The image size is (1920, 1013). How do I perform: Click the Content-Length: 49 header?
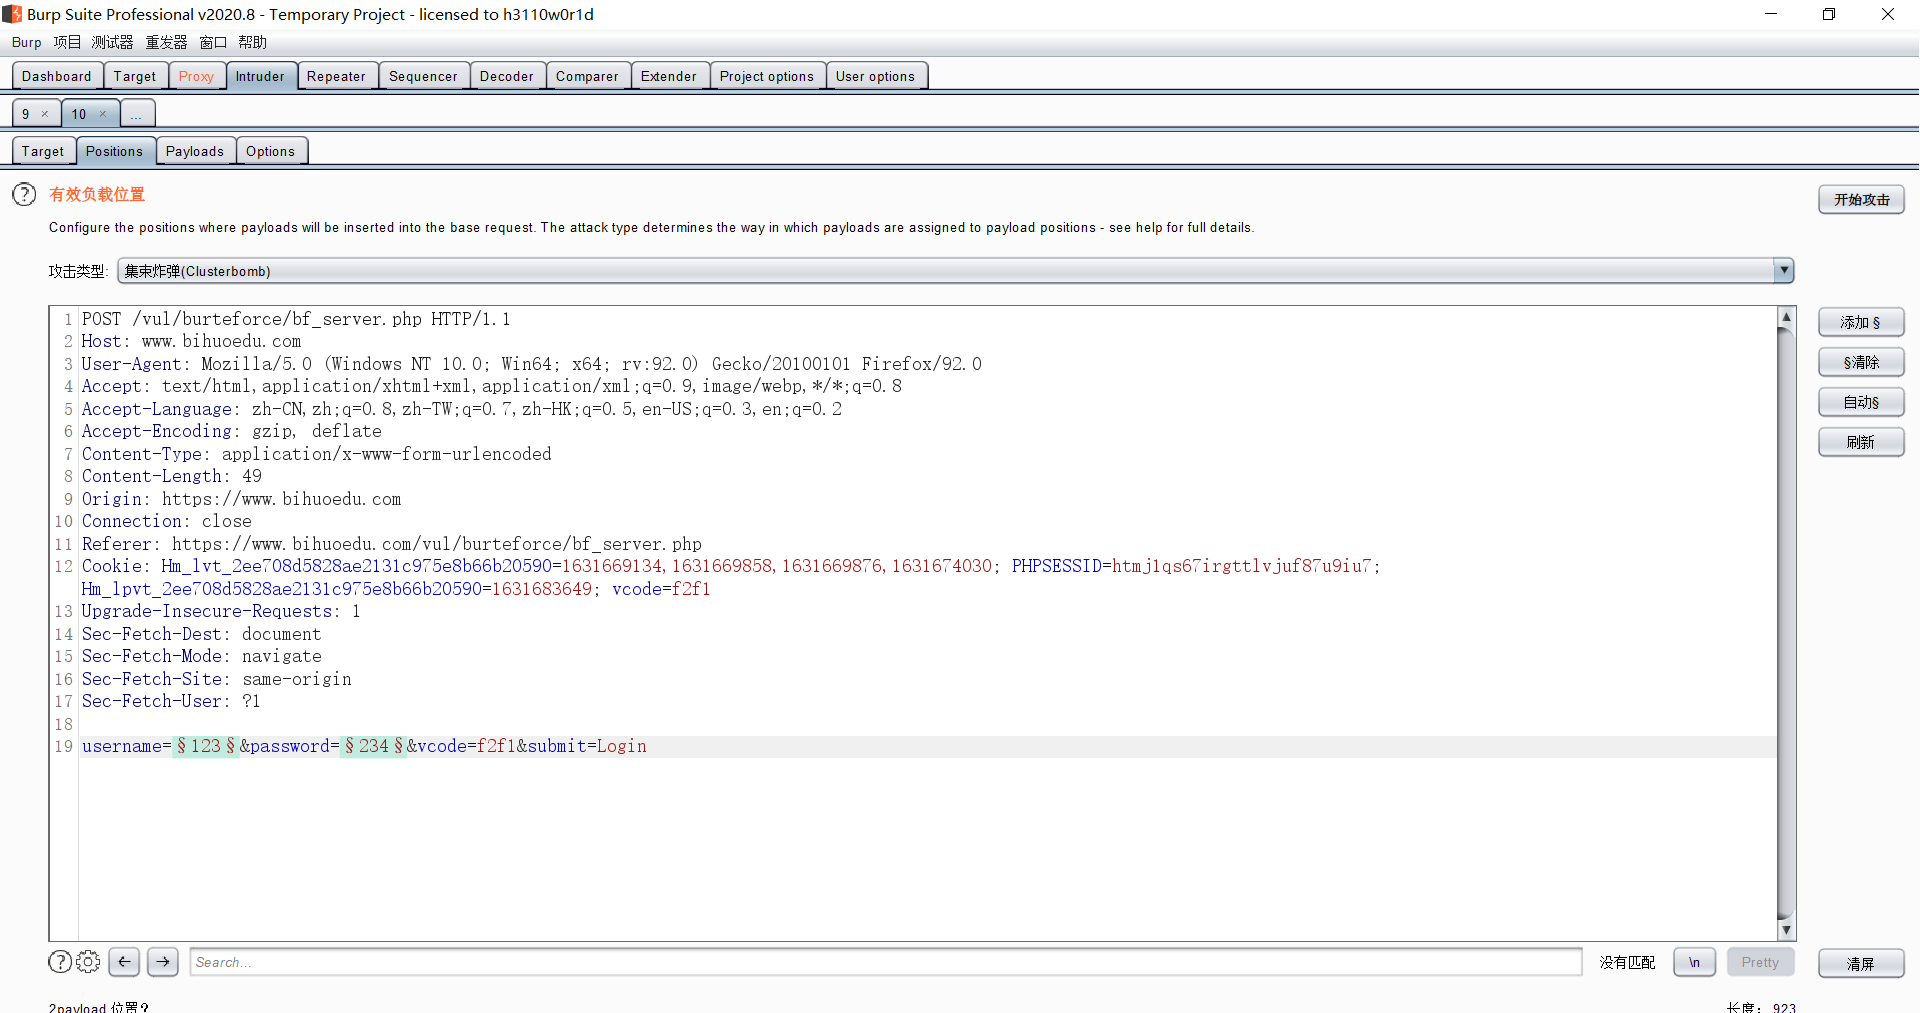[172, 476]
